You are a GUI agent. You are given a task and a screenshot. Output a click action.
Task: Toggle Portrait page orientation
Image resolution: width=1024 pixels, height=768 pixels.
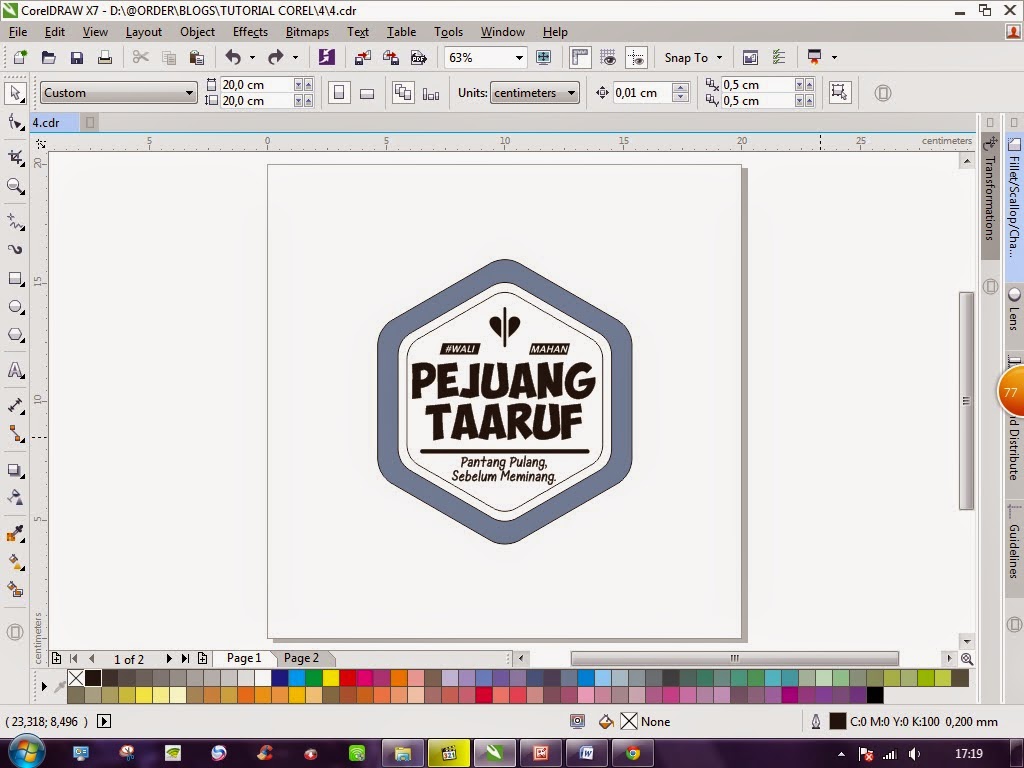click(339, 93)
